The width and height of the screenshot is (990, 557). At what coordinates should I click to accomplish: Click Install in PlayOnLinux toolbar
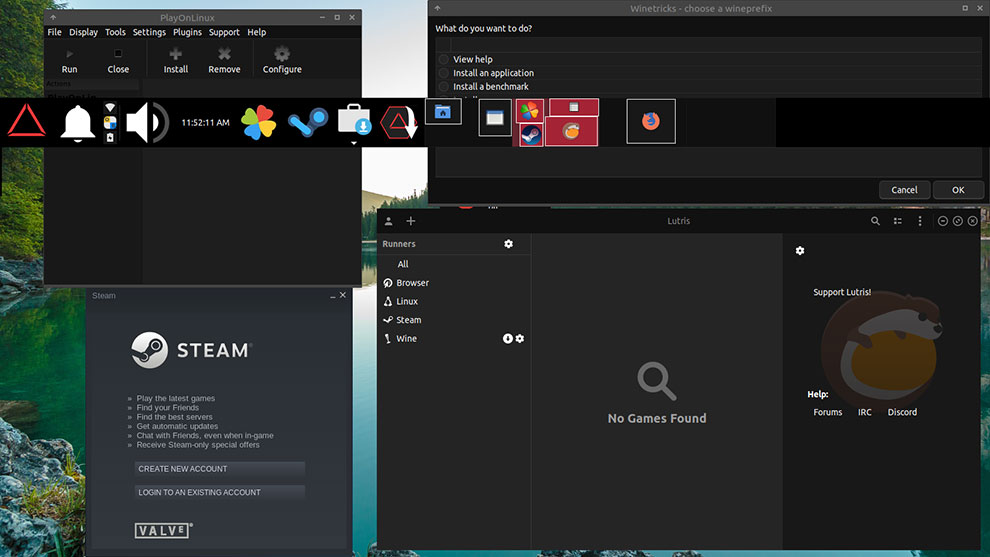click(176, 61)
